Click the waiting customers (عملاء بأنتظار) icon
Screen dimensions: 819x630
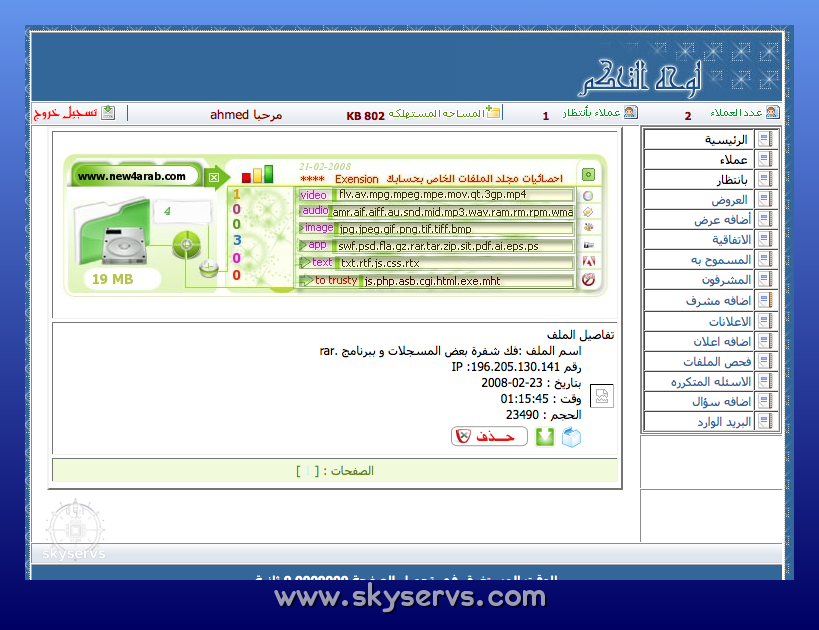630,113
